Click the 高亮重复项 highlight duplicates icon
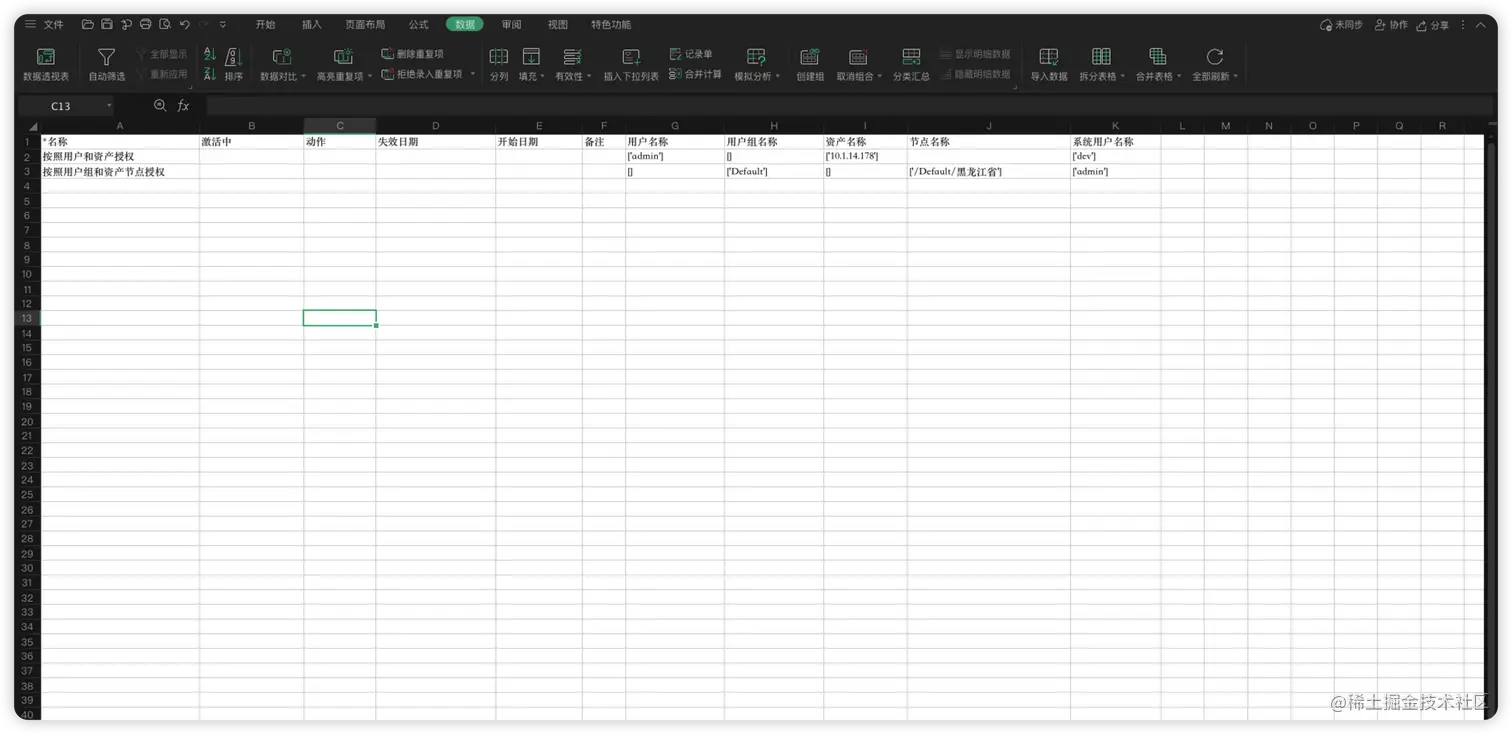 343,57
